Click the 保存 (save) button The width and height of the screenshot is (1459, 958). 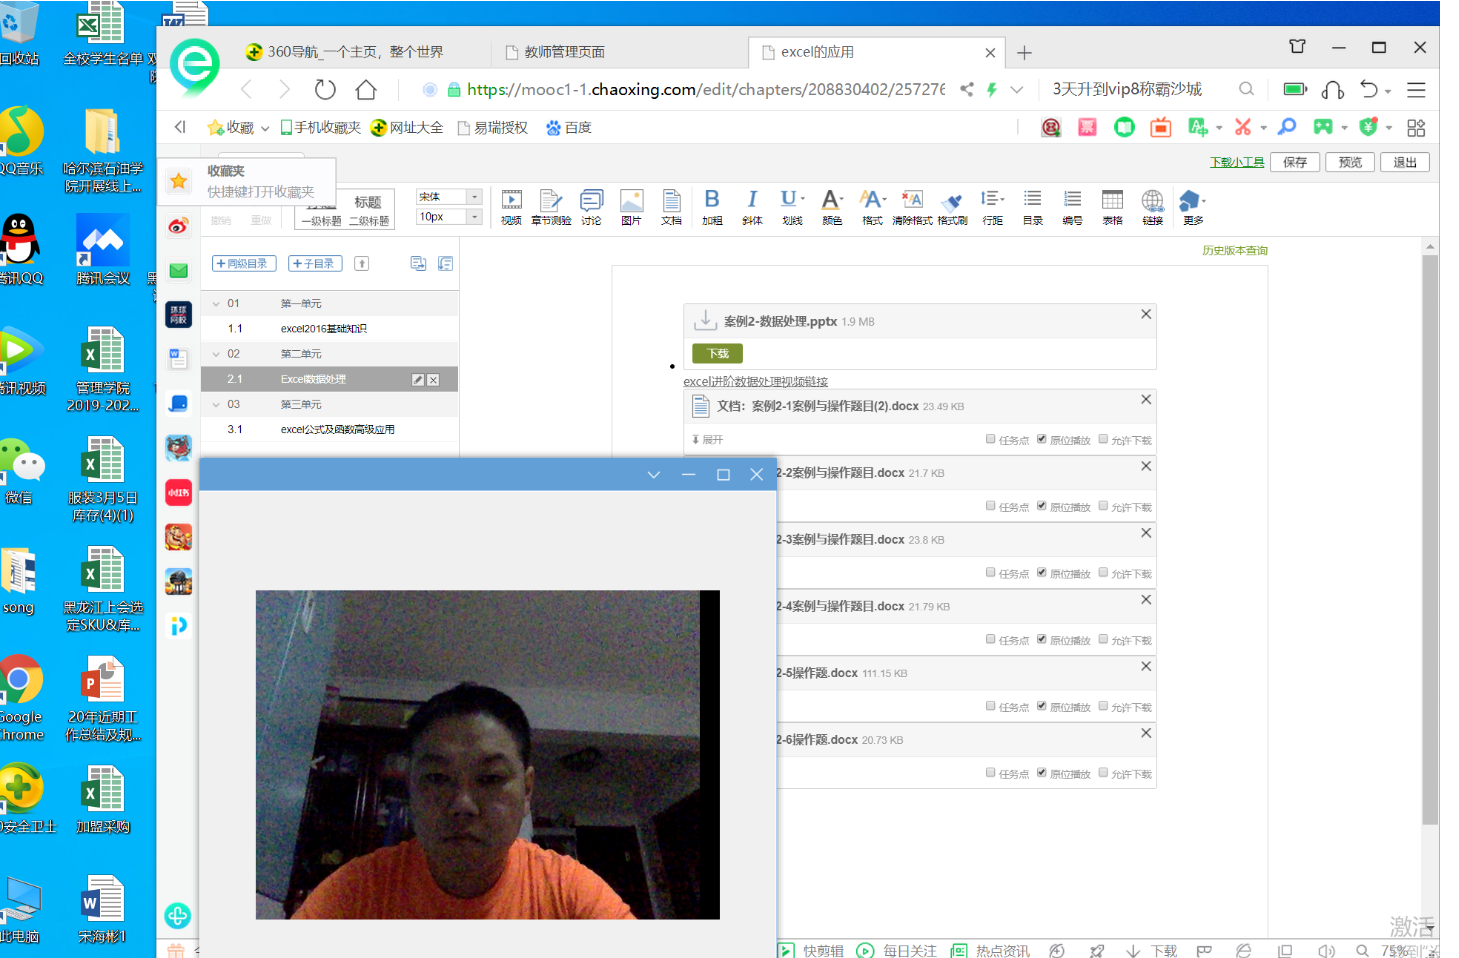tap(1295, 162)
